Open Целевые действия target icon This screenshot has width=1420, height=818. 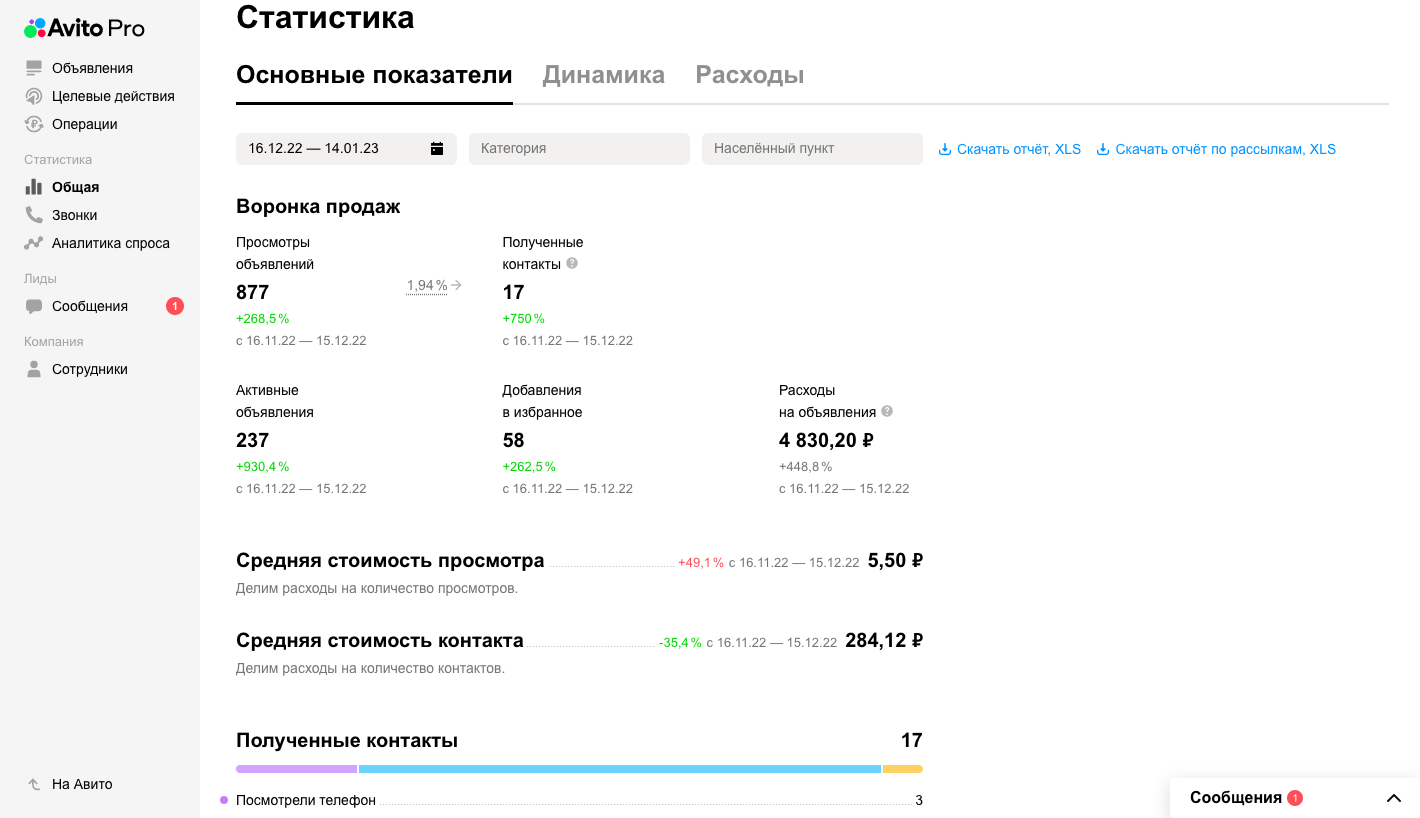click(34, 96)
